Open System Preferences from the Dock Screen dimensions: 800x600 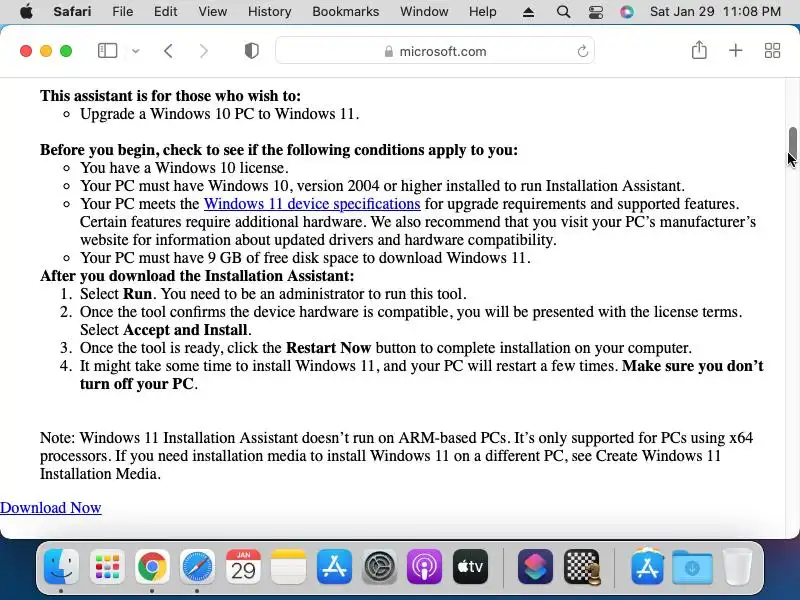[379, 566]
